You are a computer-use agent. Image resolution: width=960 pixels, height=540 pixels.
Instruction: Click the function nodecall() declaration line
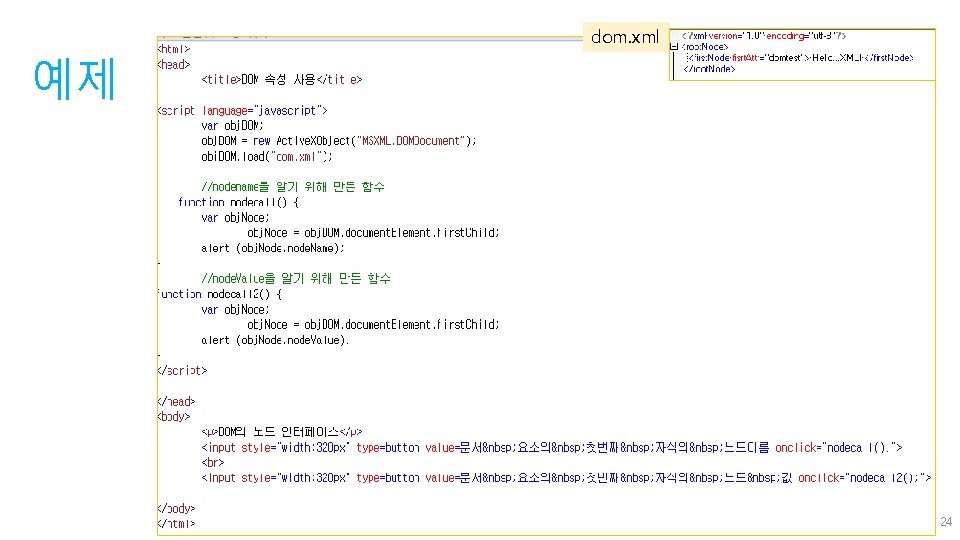point(238,202)
